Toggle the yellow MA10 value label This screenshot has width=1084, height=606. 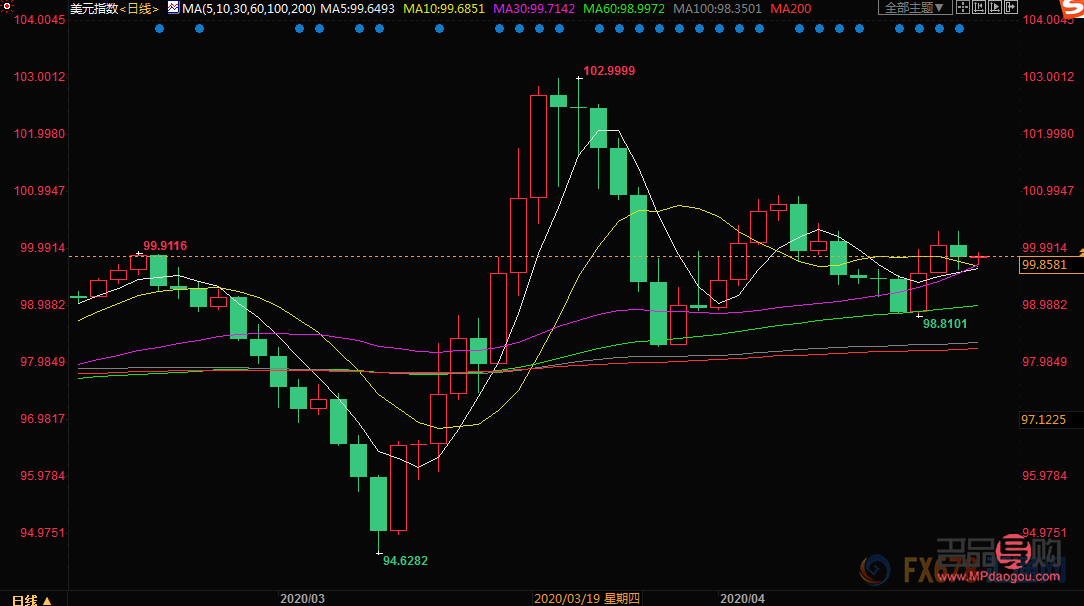pyautogui.click(x=445, y=8)
